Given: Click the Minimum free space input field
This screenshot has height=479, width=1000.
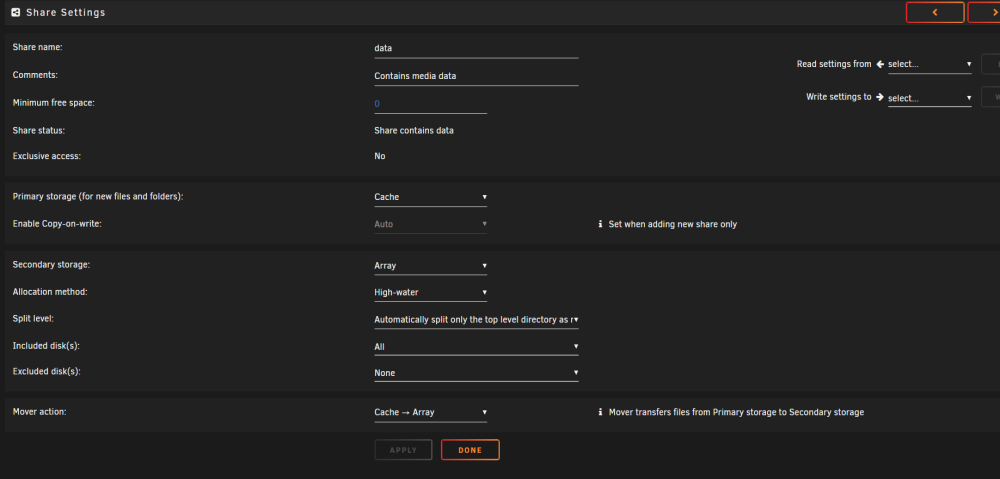Looking at the screenshot, I should click(x=430, y=104).
